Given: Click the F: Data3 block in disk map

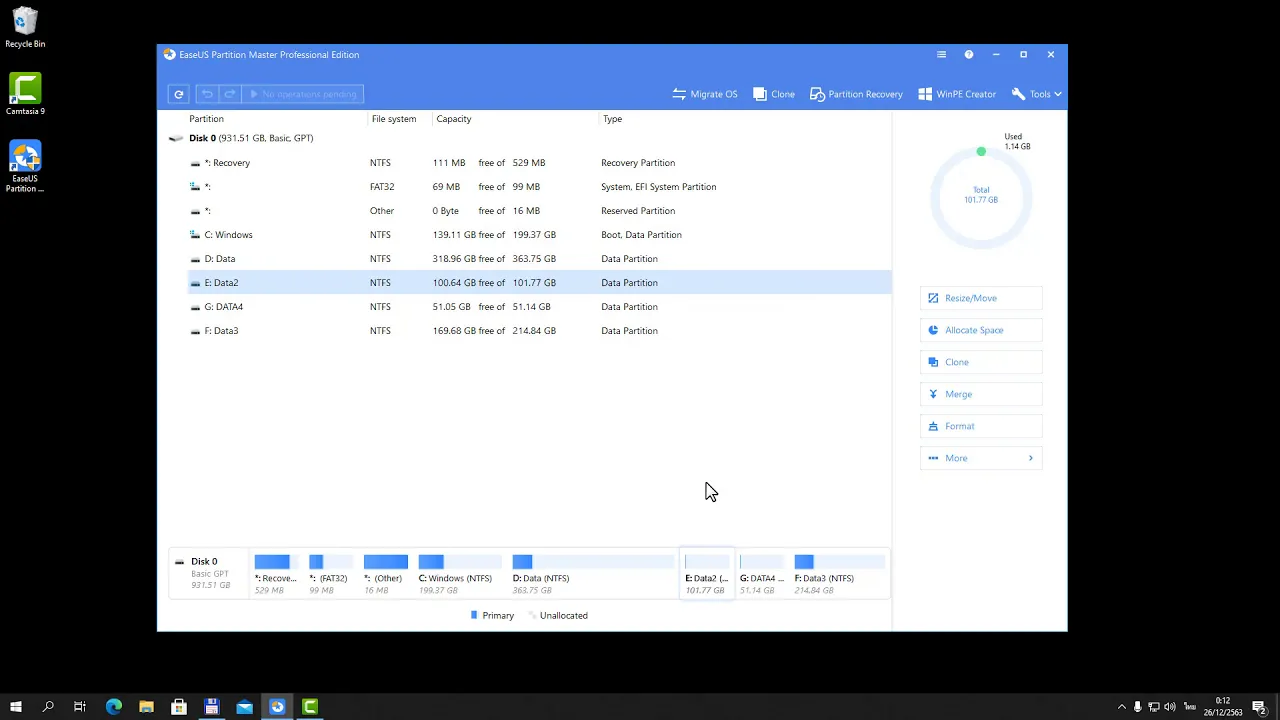Looking at the screenshot, I should pos(840,574).
